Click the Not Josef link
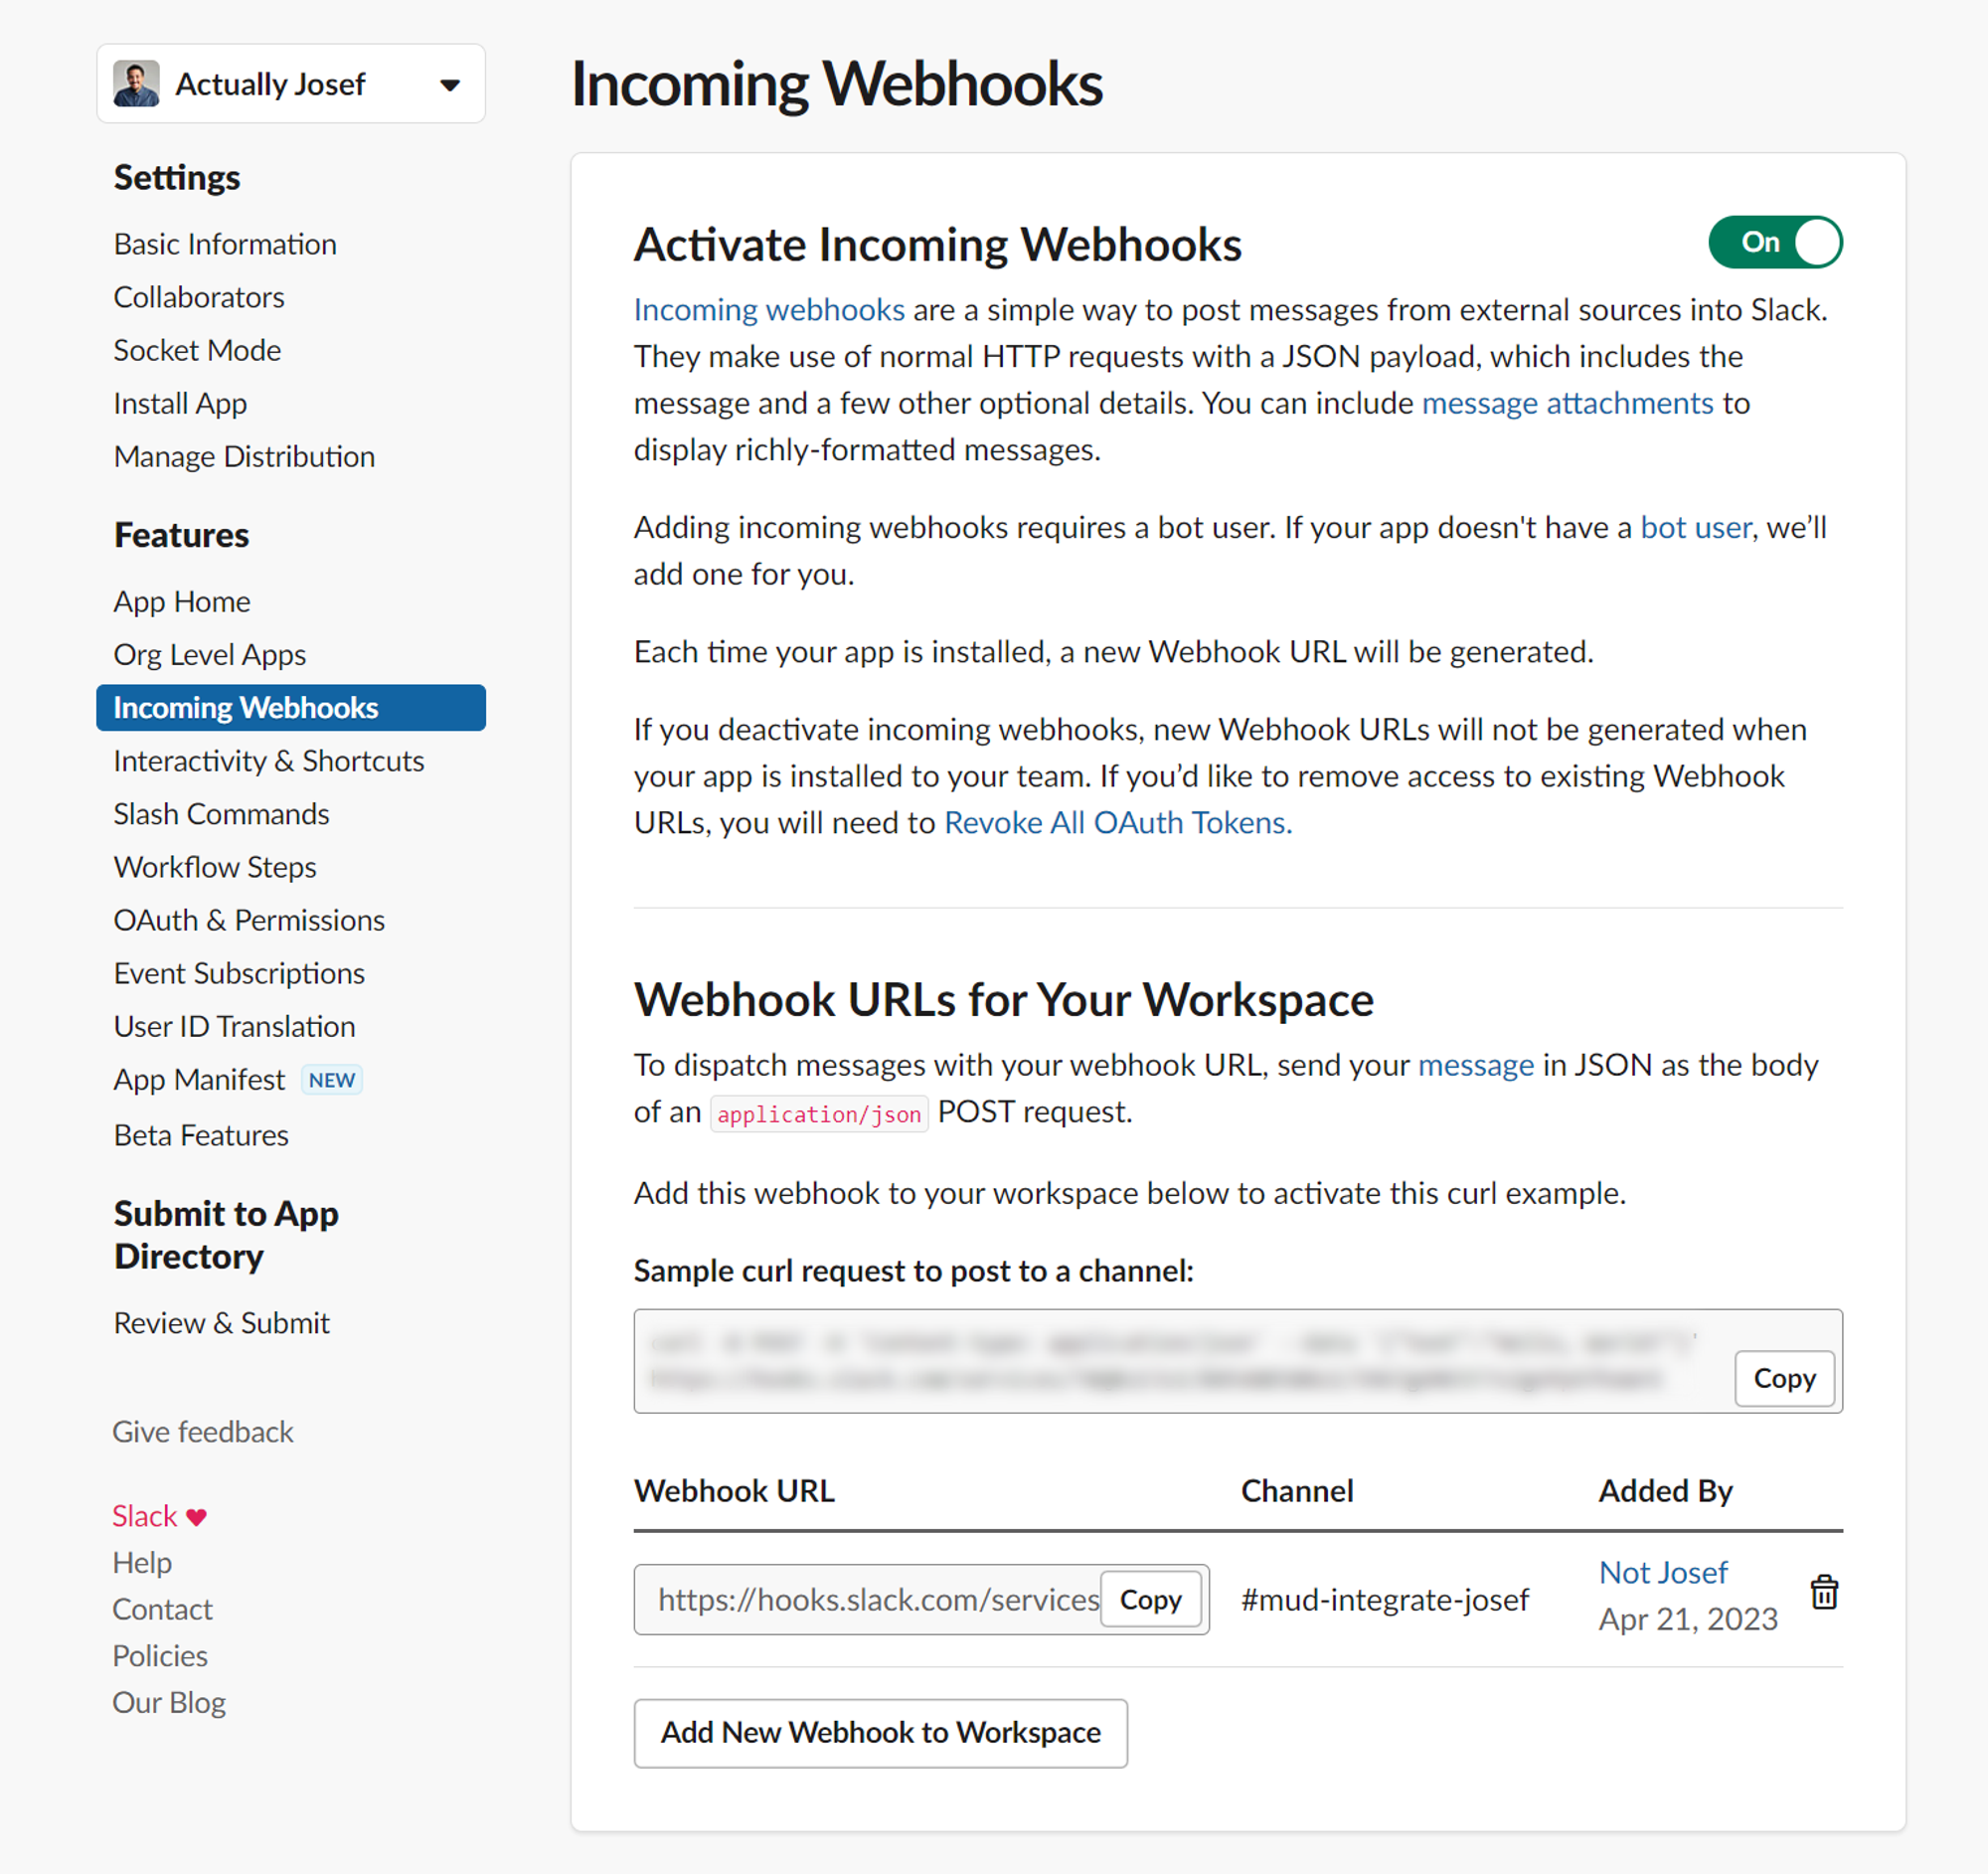1988x1874 pixels. click(1663, 1572)
